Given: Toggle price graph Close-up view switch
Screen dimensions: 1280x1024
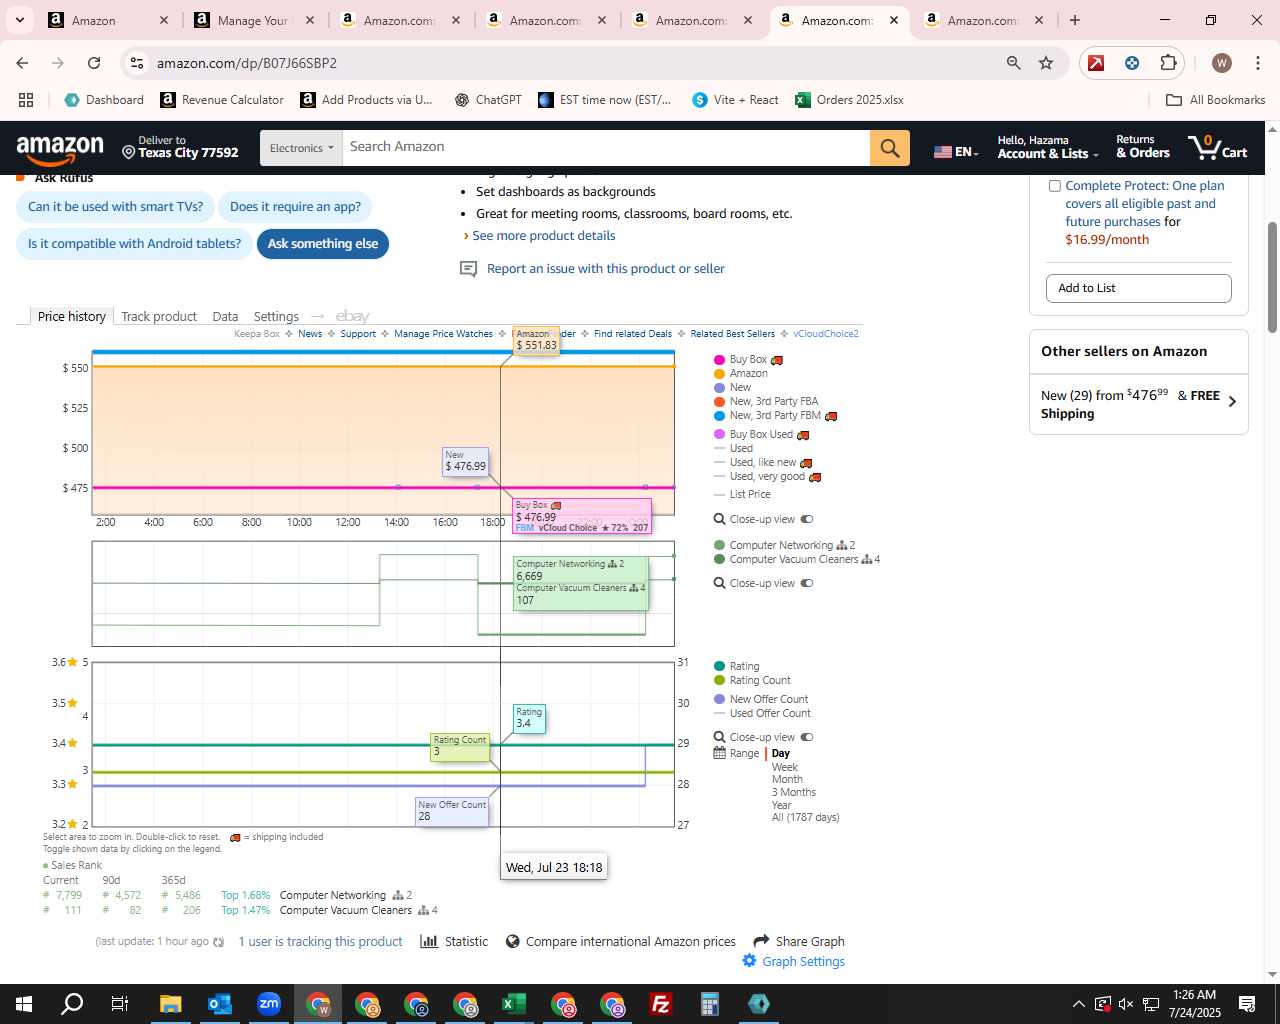Looking at the screenshot, I should pos(807,519).
